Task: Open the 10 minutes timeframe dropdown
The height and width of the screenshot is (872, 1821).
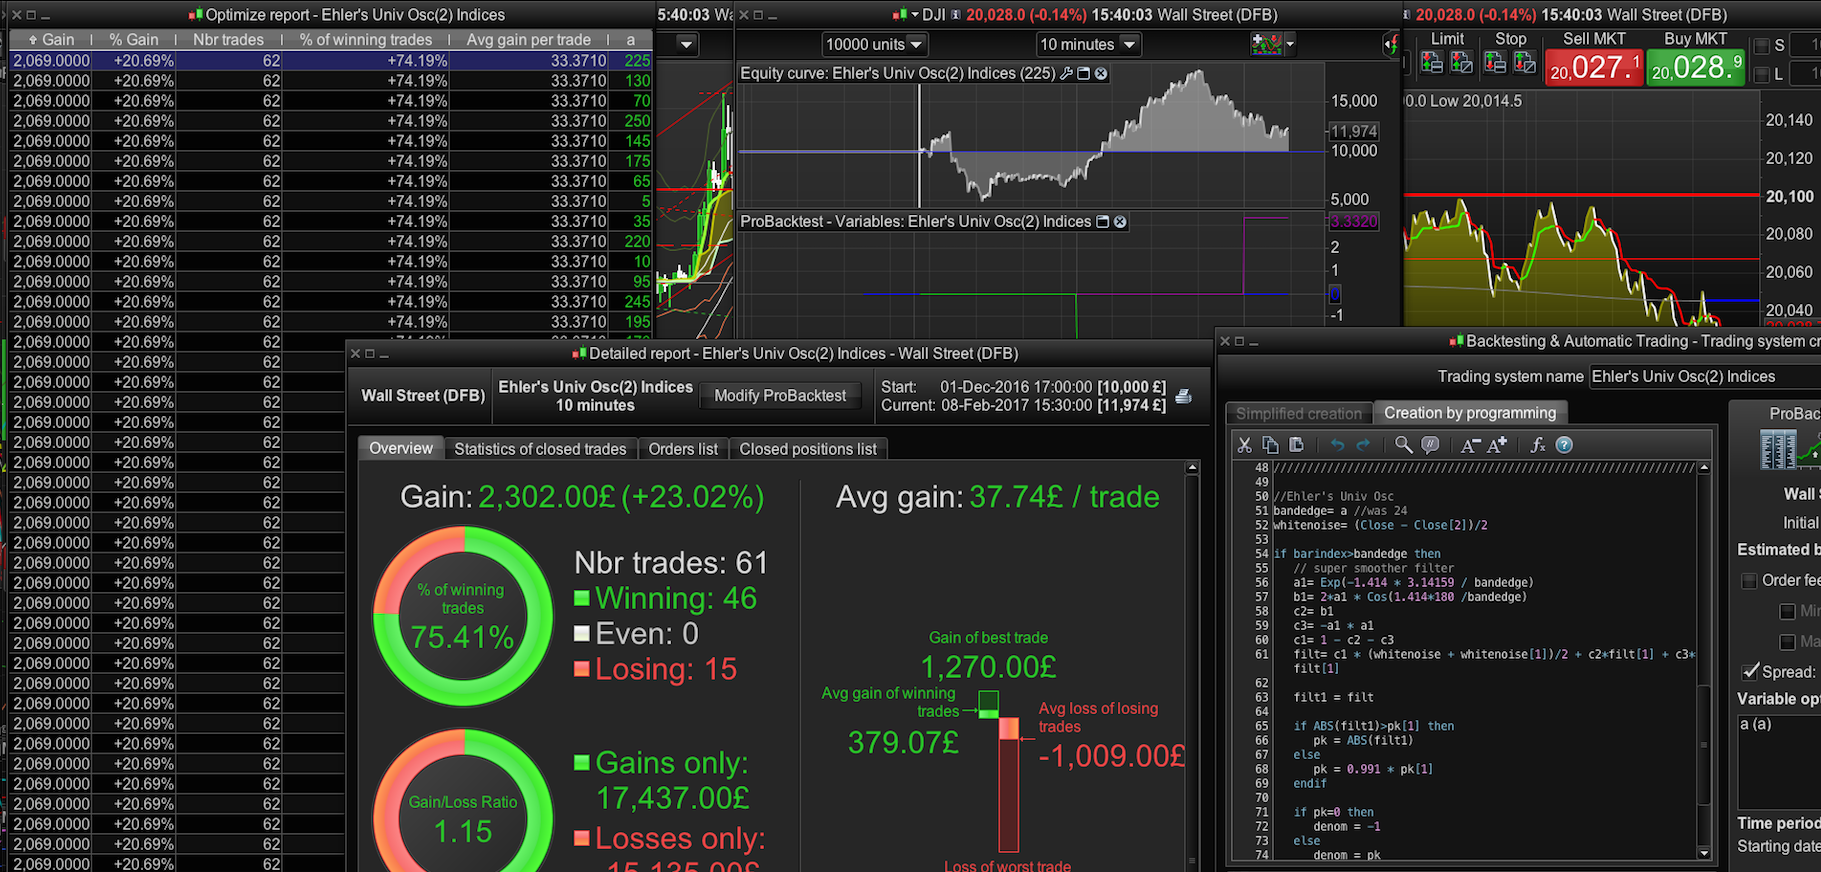Action: click(x=1088, y=44)
